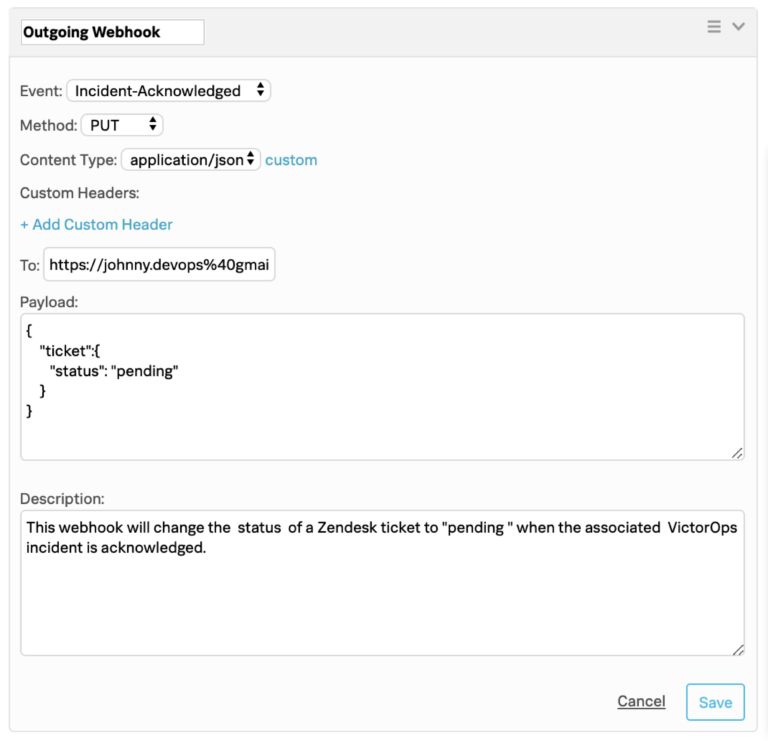Open the Content Type application/json dropdown
This screenshot has width=768, height=741.
tap(191, 160)
